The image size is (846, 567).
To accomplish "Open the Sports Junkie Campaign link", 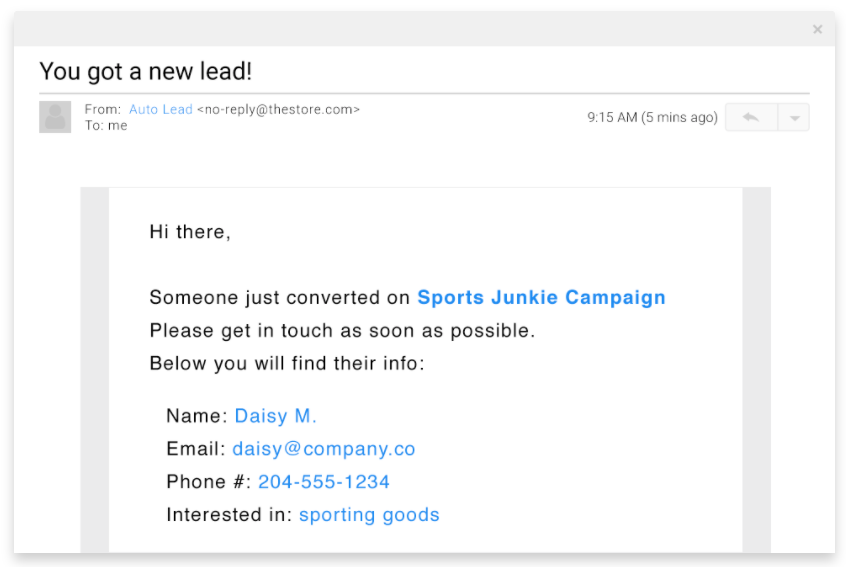I will (541, 297).
